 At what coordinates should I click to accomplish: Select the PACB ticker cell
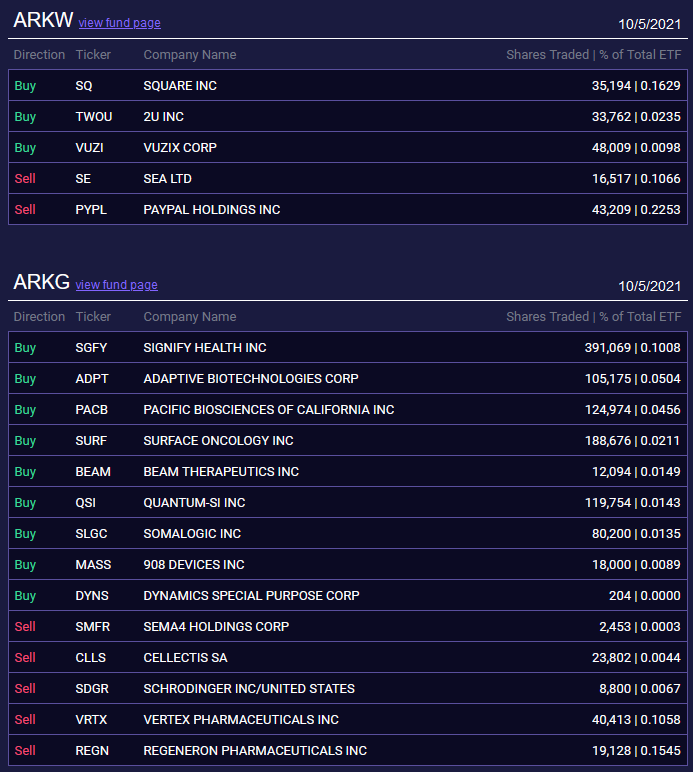(92, 410)
